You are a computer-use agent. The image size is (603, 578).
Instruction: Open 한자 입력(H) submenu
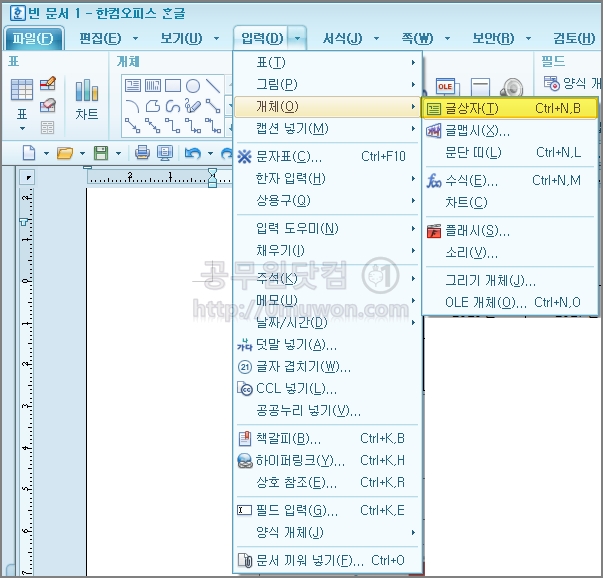pos(327,178)
